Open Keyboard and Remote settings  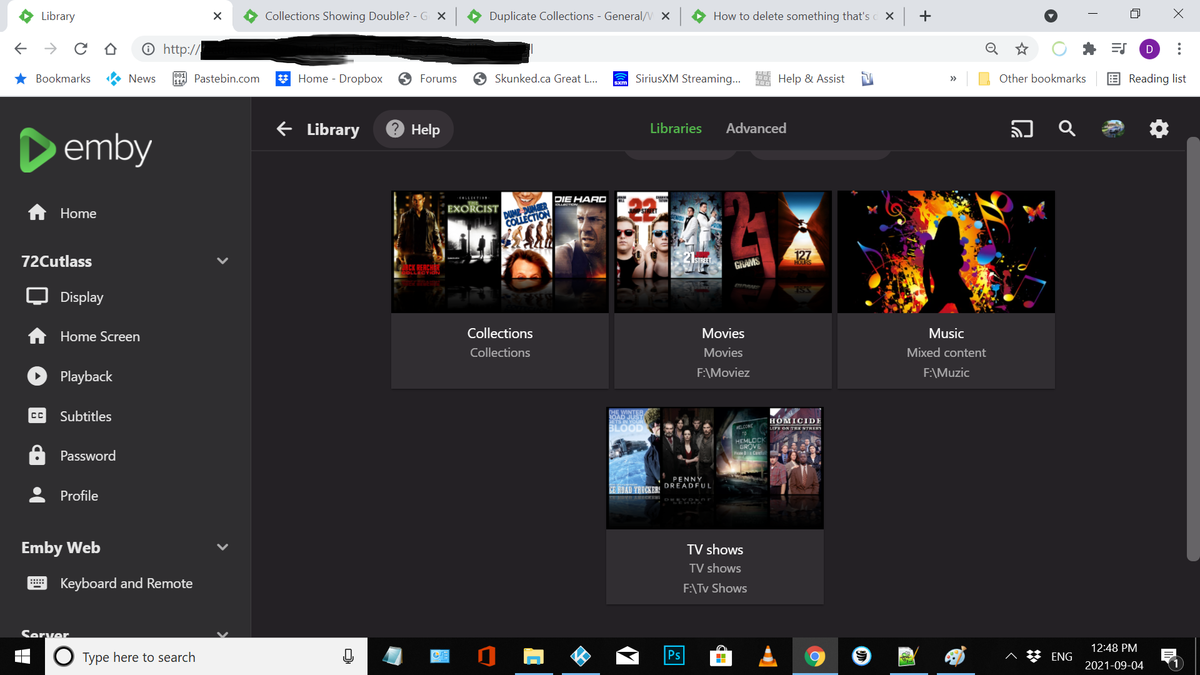(110, 583)
